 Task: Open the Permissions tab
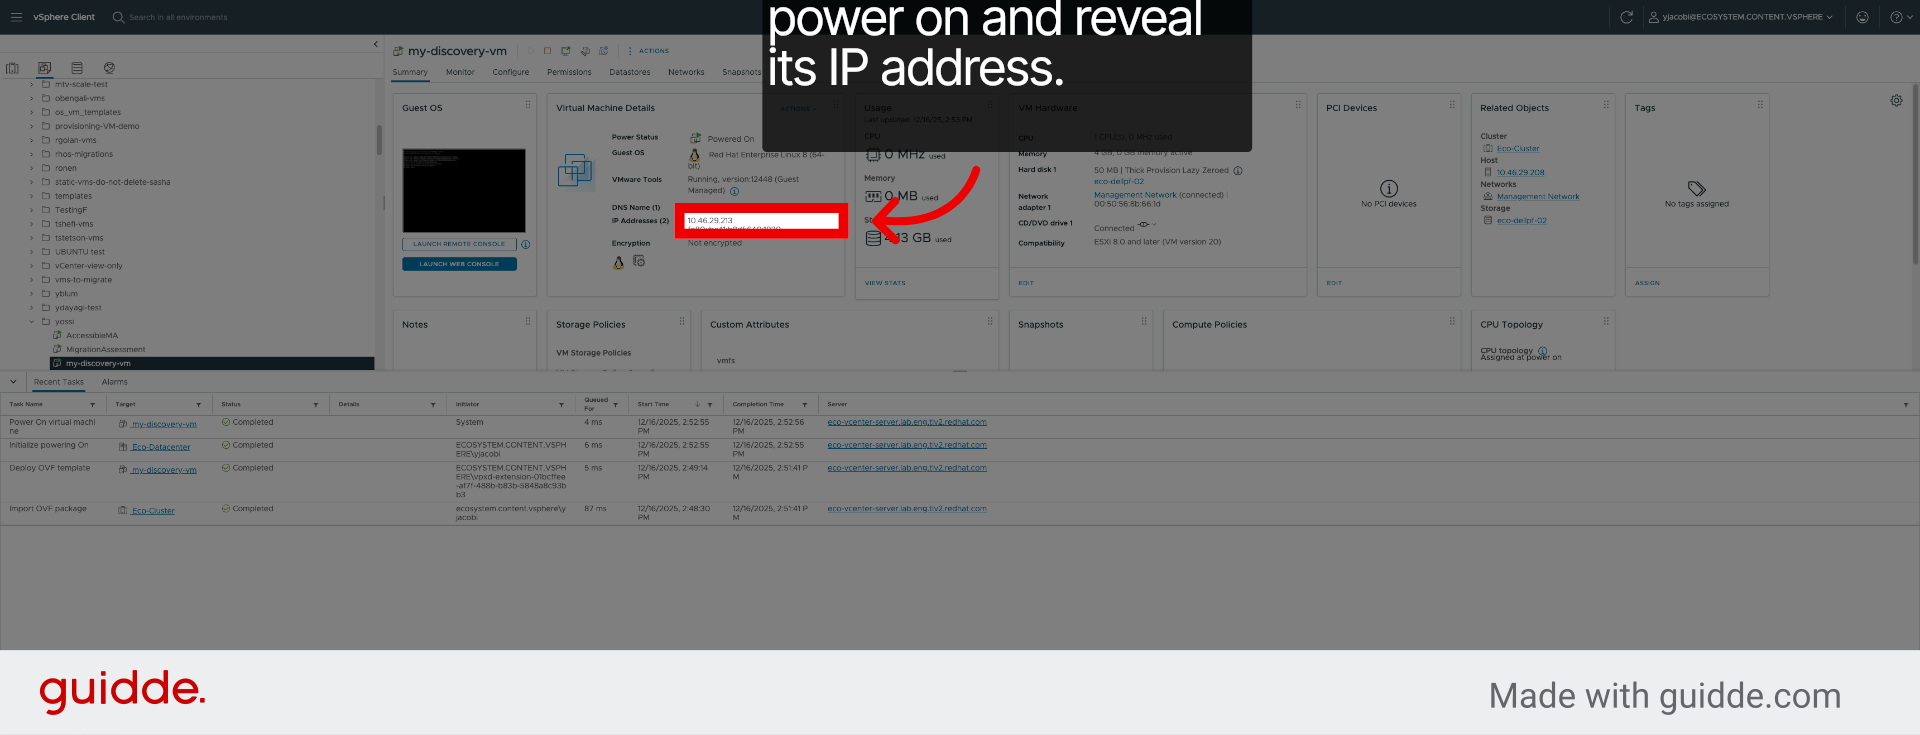coord(569,72)
